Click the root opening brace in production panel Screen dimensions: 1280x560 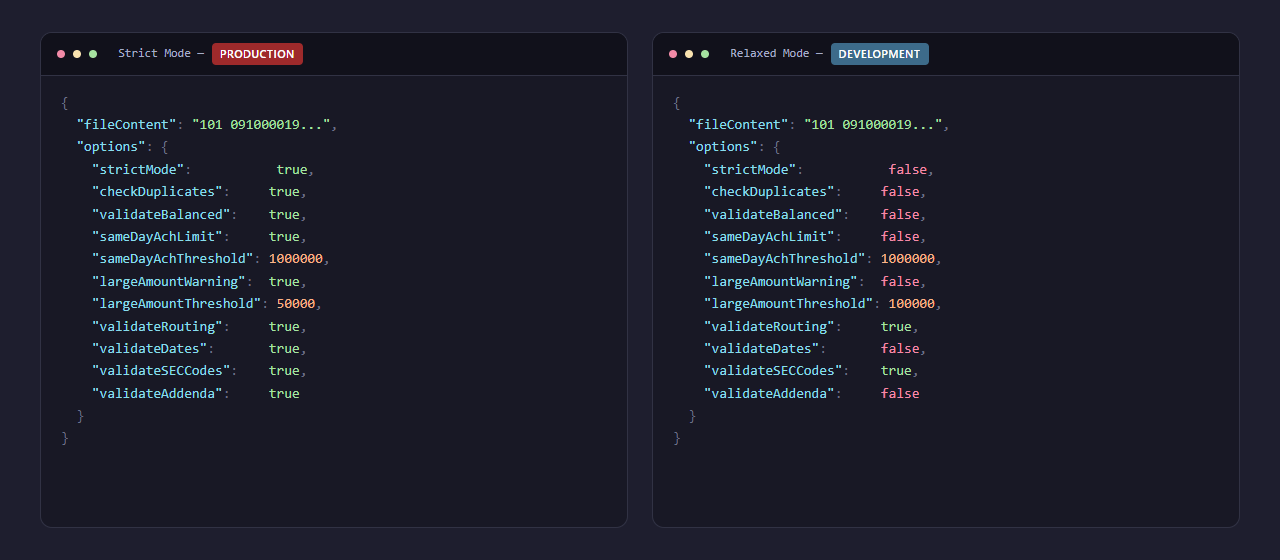click(x=65, y=102)
